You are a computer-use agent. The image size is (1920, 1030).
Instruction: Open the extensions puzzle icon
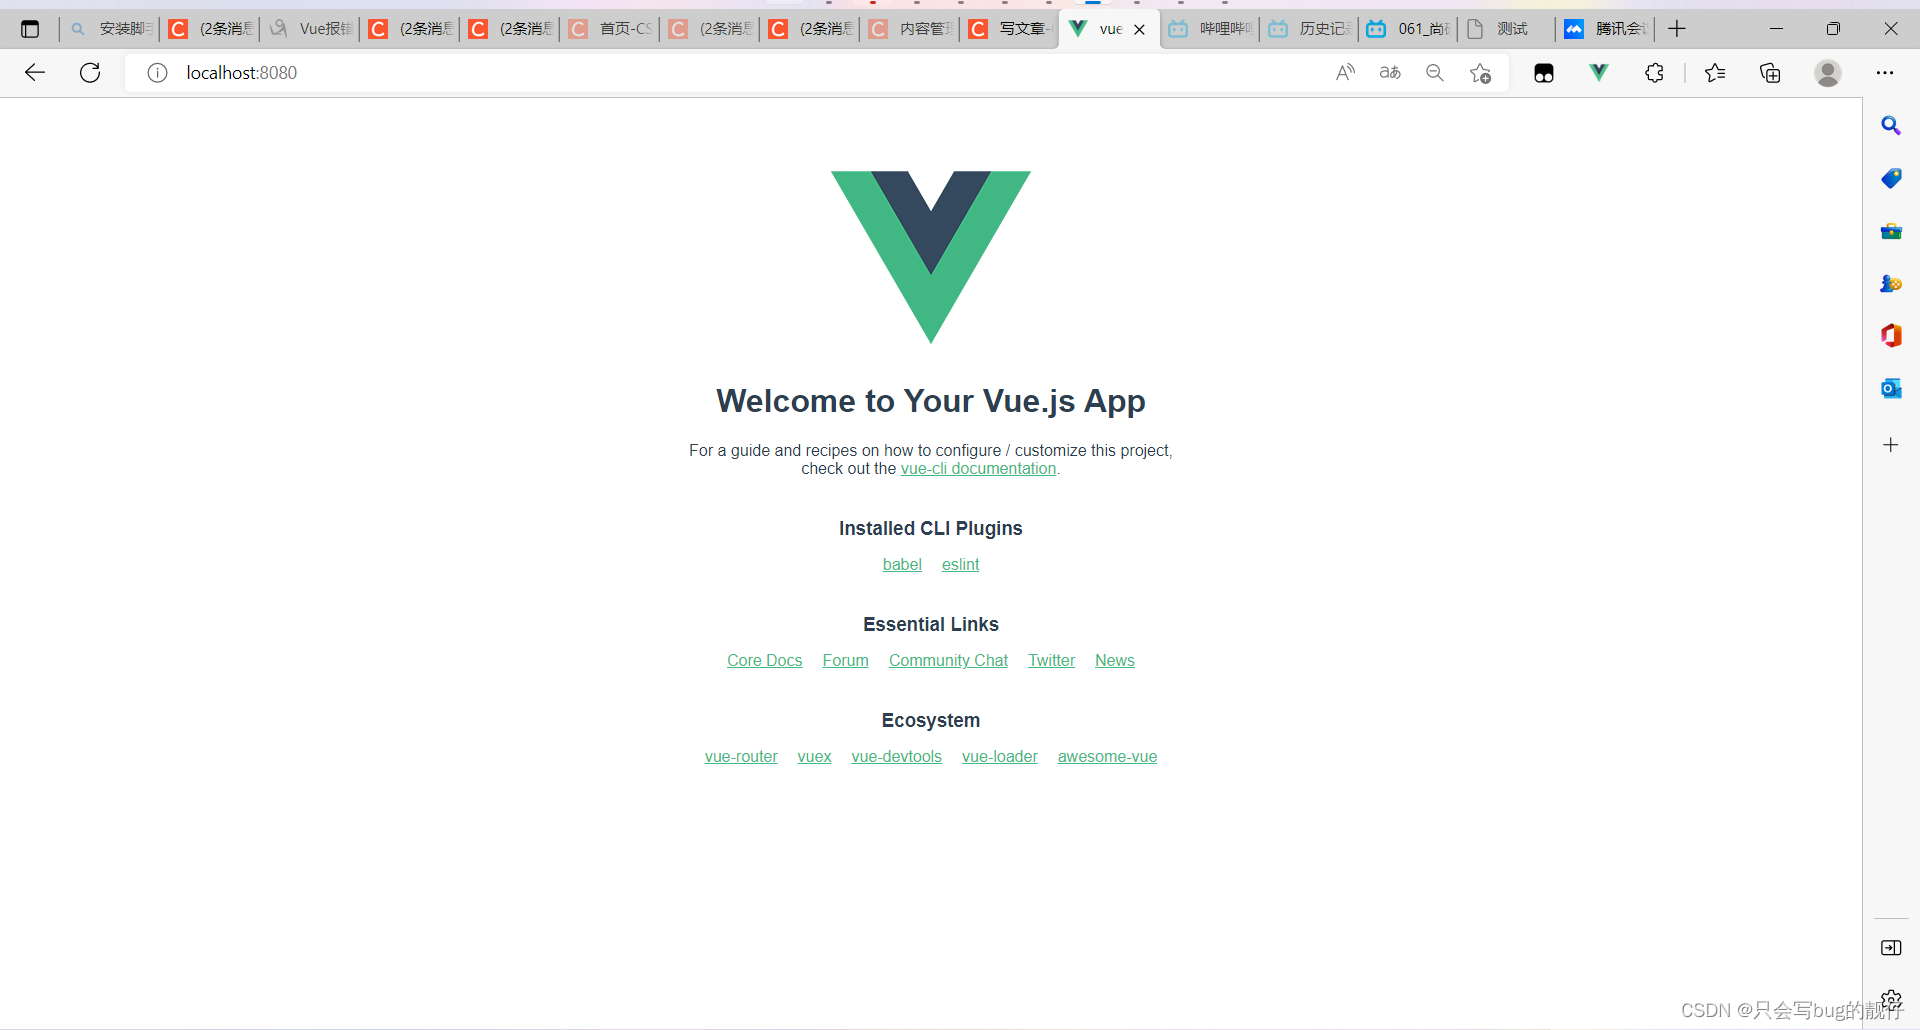click(x=1655, y=72)
